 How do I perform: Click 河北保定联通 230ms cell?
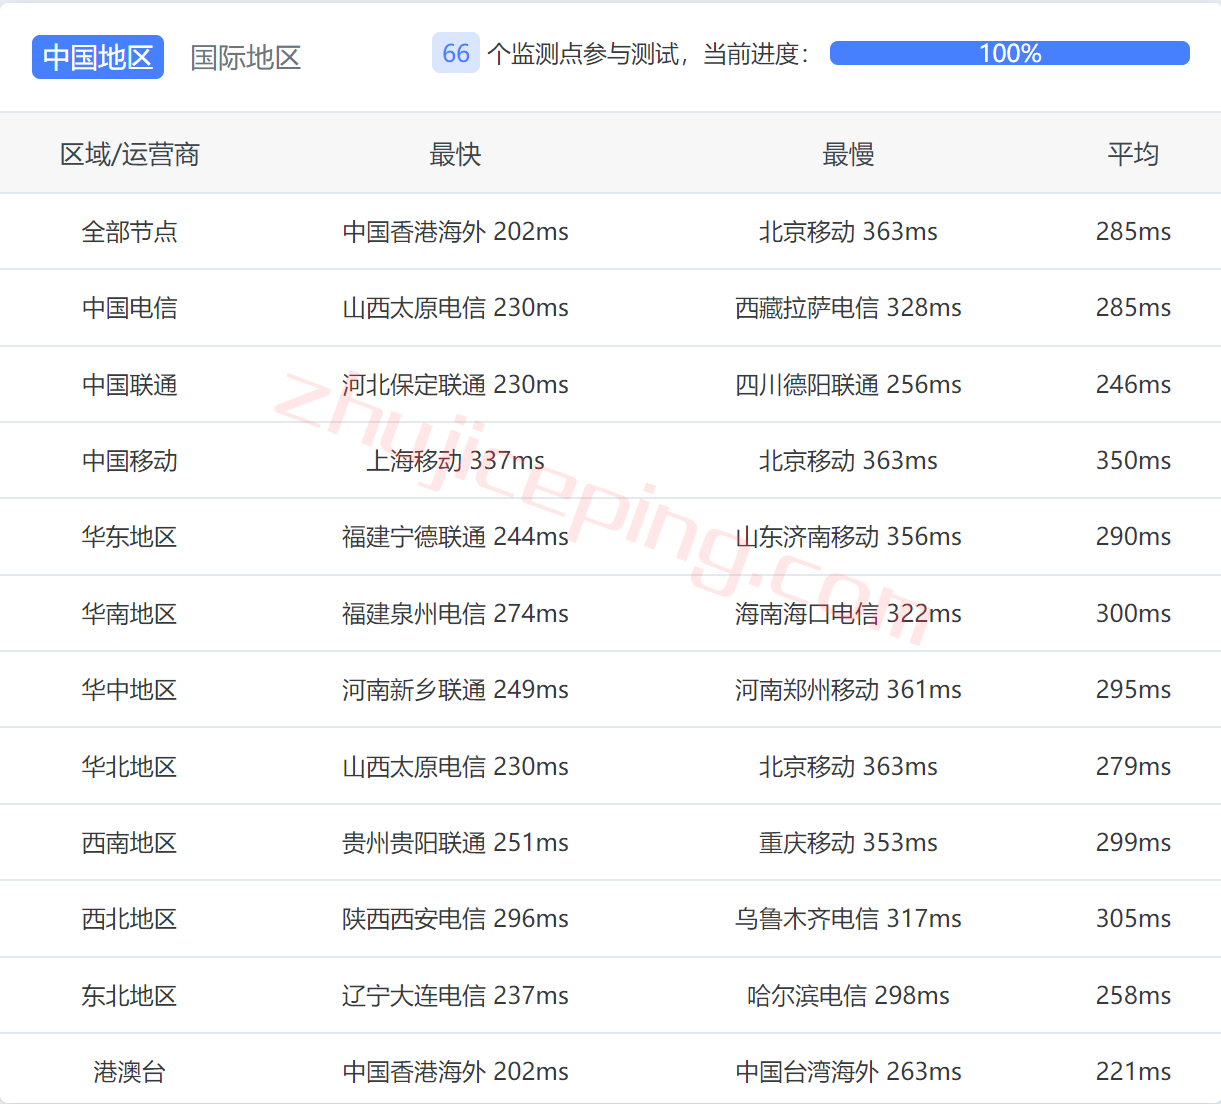[455, 385]
